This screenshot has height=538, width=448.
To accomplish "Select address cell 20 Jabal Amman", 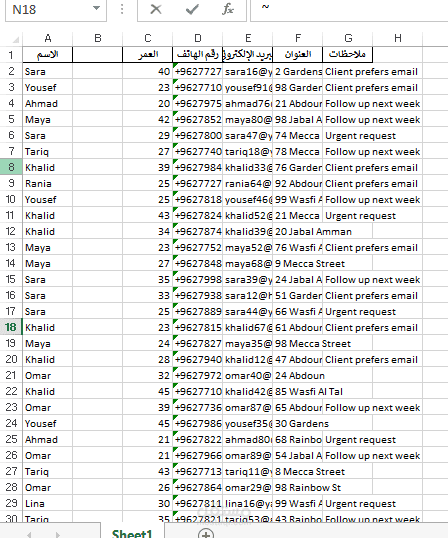I will tap(298, 231).
